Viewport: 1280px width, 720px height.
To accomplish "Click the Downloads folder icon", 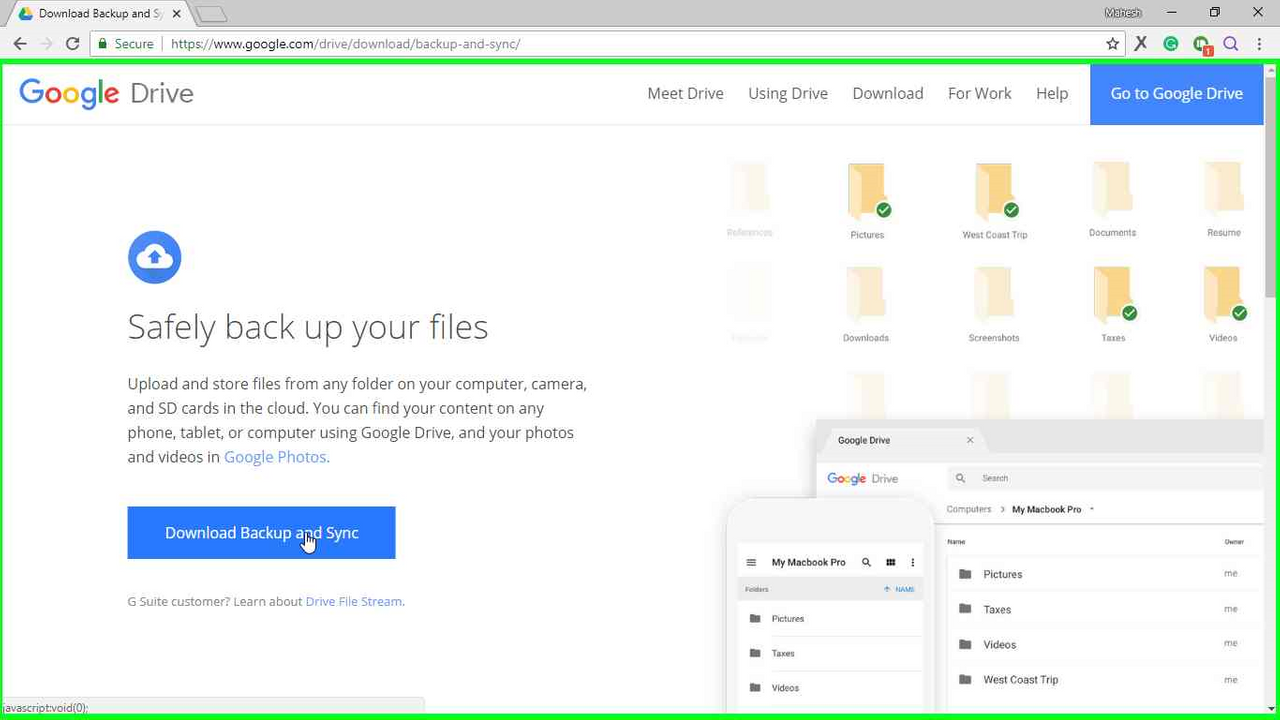I will point(866,295).
